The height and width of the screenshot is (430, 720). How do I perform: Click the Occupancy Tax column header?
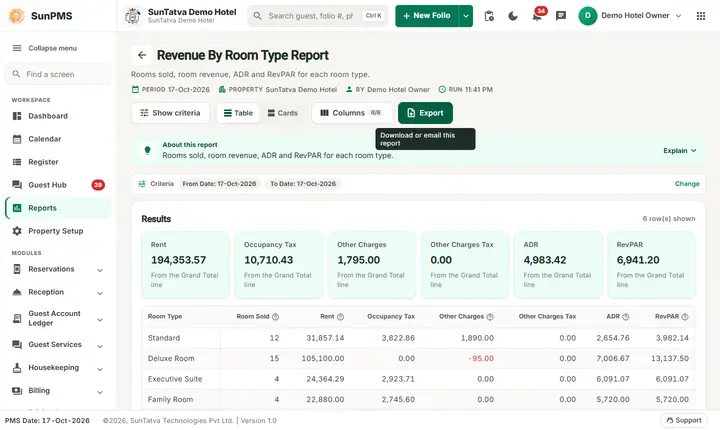tap(391, 317)
